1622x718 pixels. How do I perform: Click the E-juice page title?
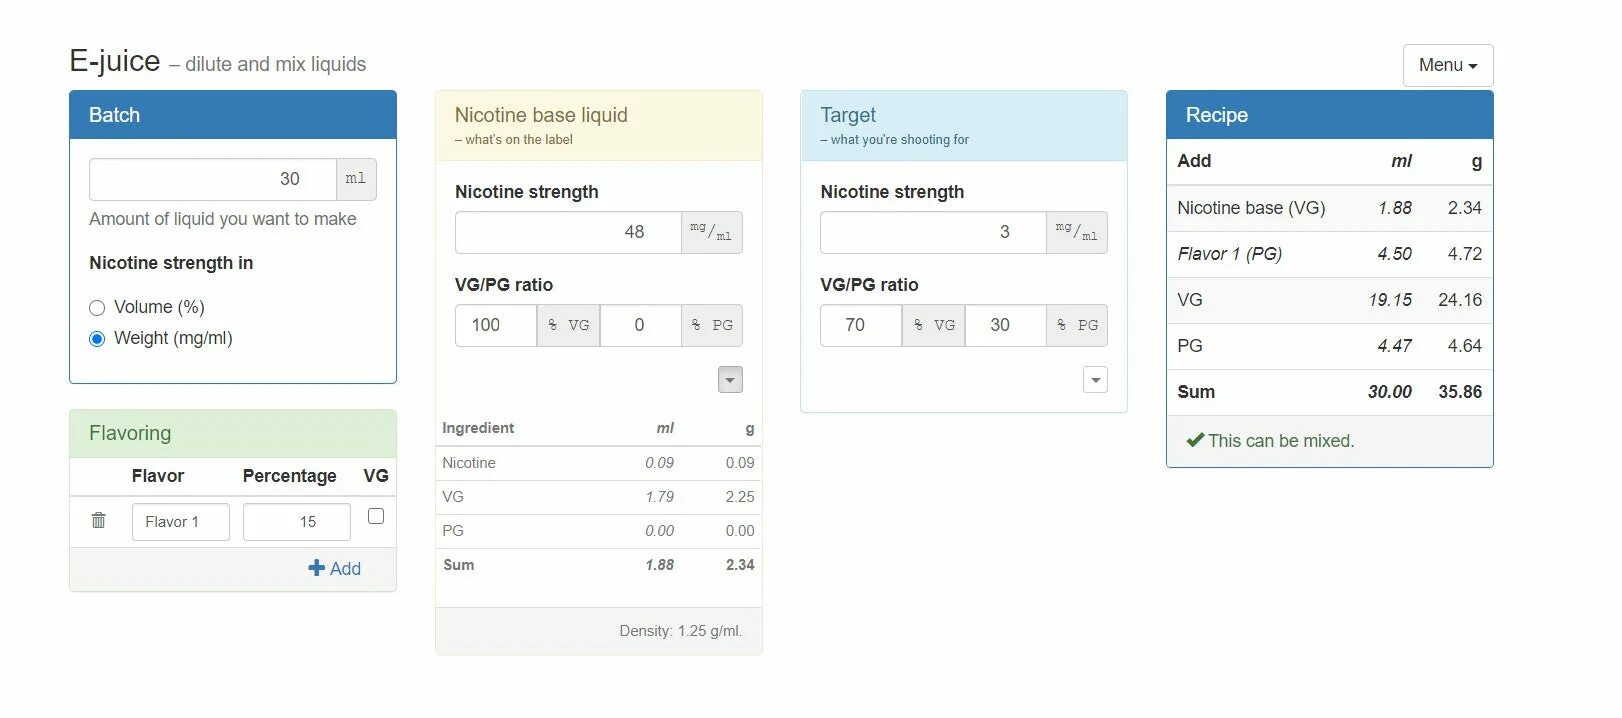114,61
